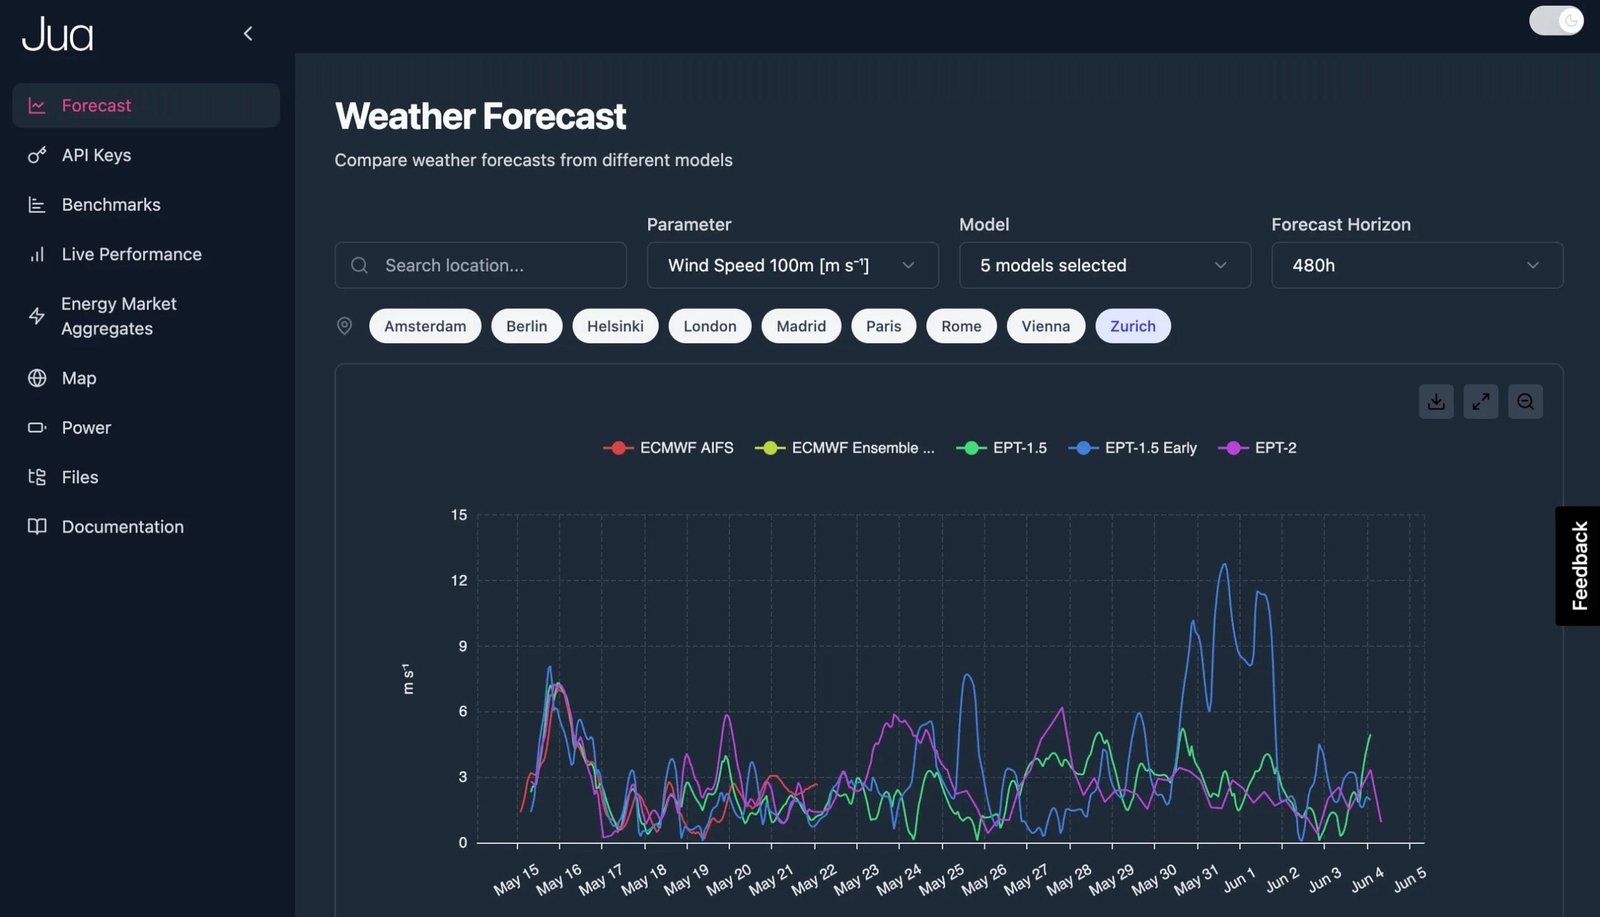This screenshot has width=1600, height=917.
Task: Click the download chart icon
Action: coord(1436,402)
